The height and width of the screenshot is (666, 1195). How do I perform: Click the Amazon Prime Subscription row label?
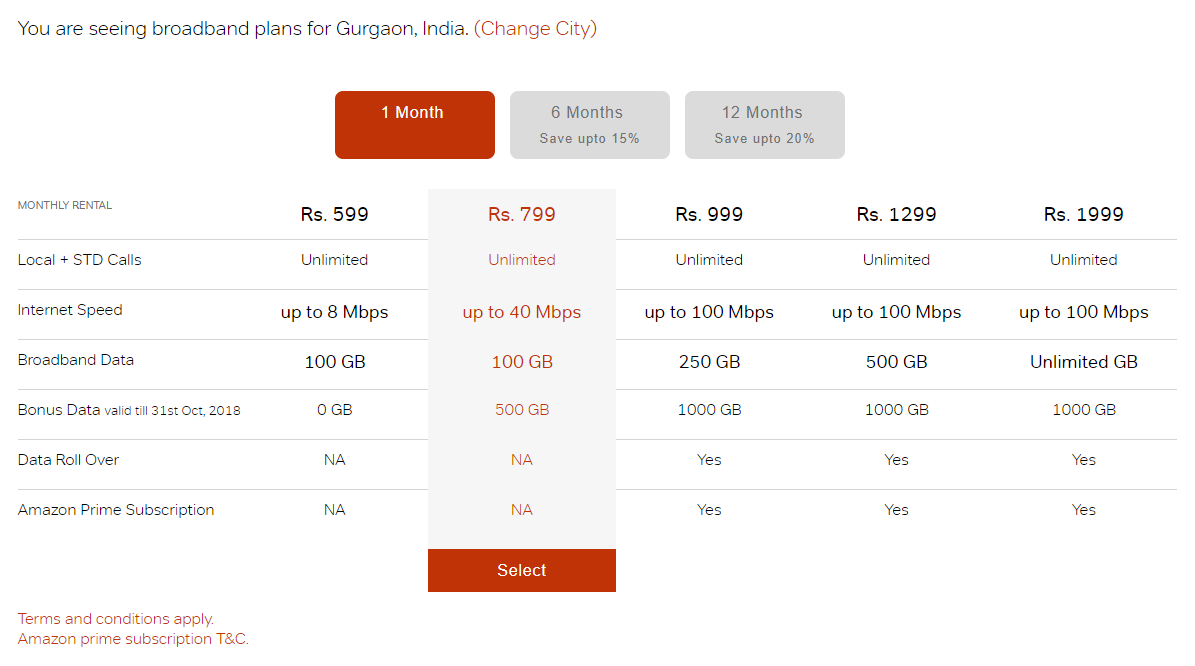tap(116, 510)
